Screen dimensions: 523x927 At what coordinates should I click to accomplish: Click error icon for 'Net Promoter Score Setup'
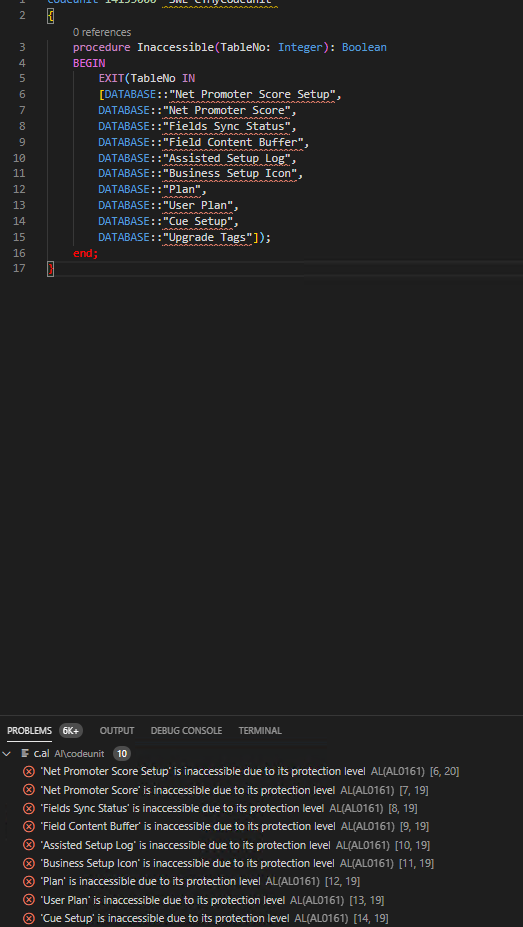(x=28, y=772)
